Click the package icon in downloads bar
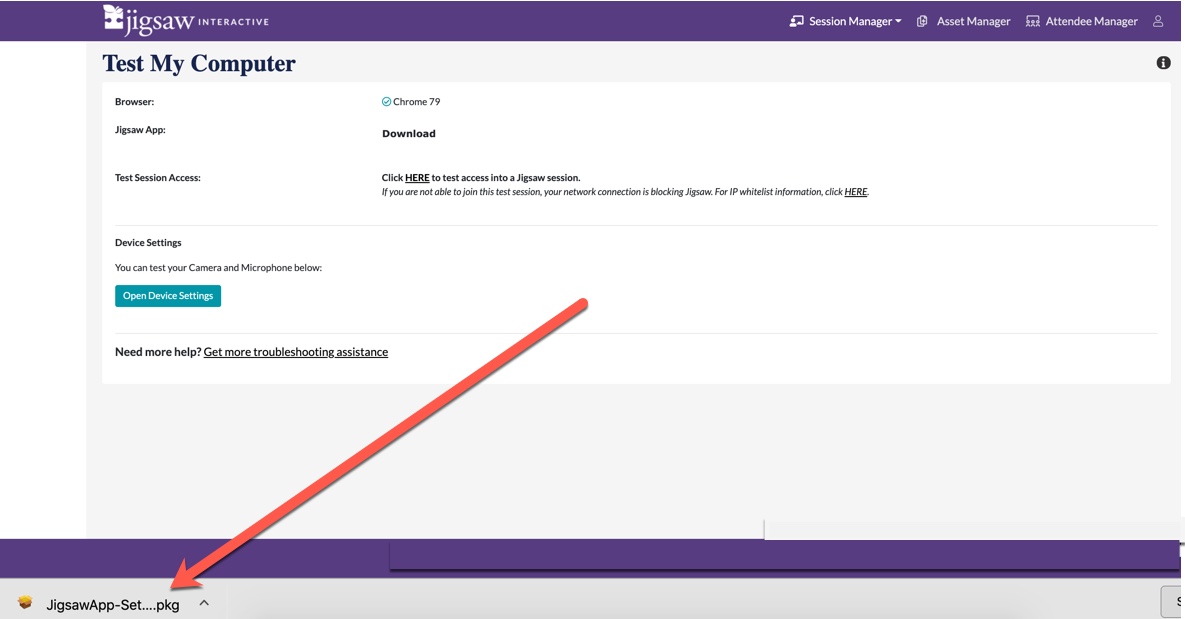The height and width of the screenshot is (619, 1185). [26, 603]
